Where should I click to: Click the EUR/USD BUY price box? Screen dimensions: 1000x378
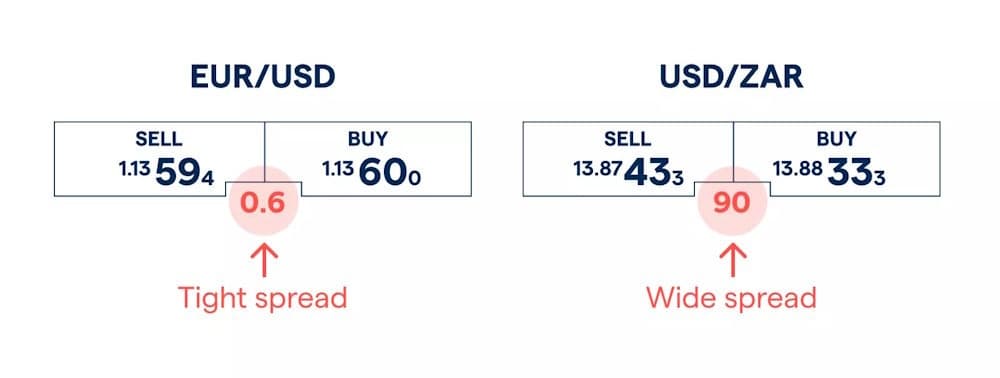tap(368, 159)
